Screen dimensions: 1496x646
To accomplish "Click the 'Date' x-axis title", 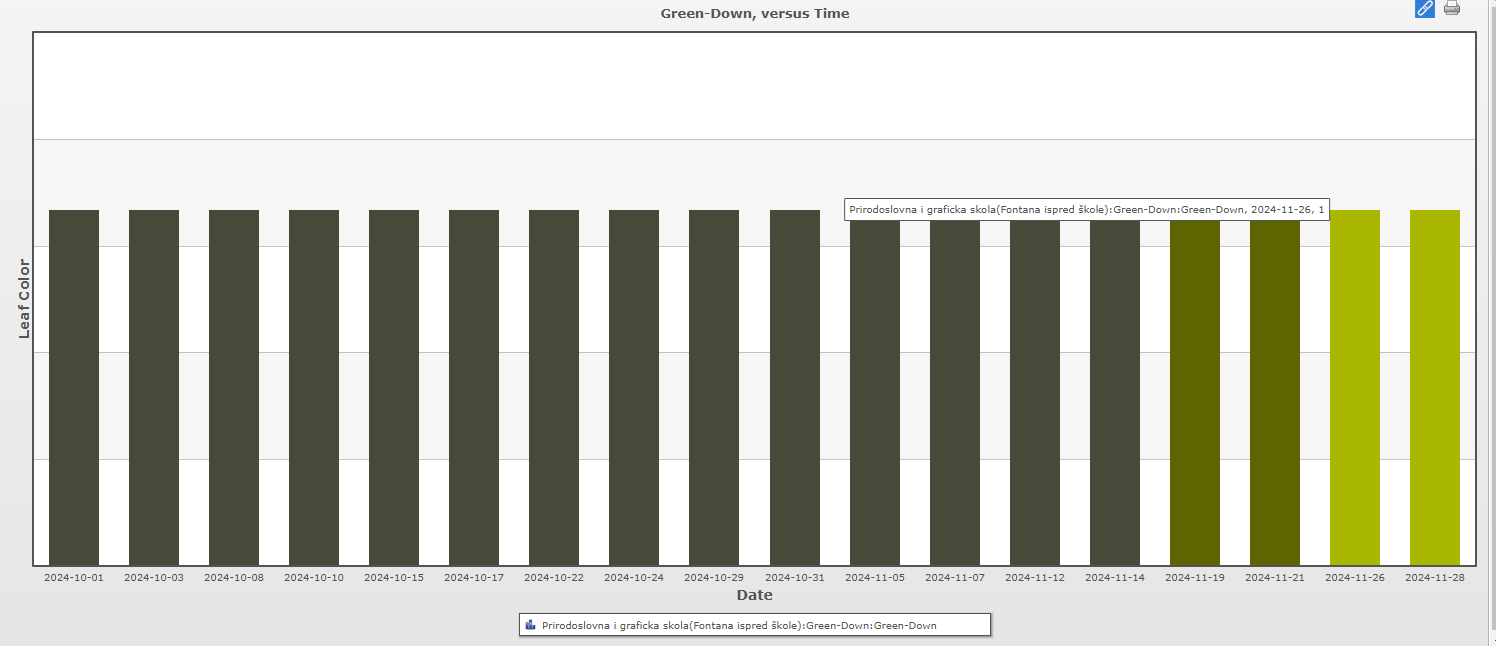I will point(754,595).
